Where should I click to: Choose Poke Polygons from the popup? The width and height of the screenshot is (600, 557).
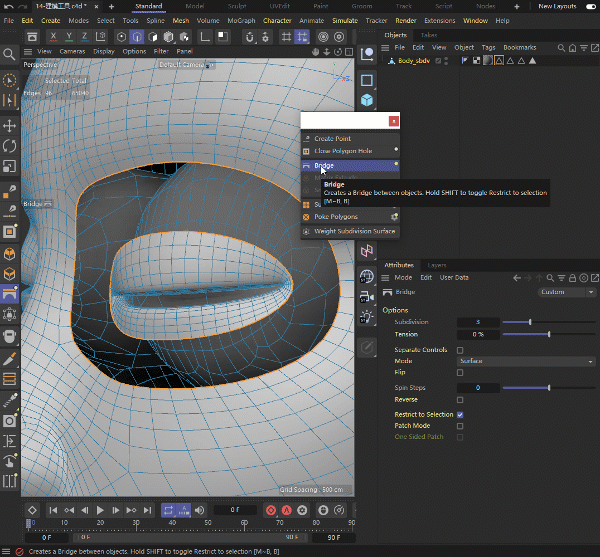tap(336, 216)
